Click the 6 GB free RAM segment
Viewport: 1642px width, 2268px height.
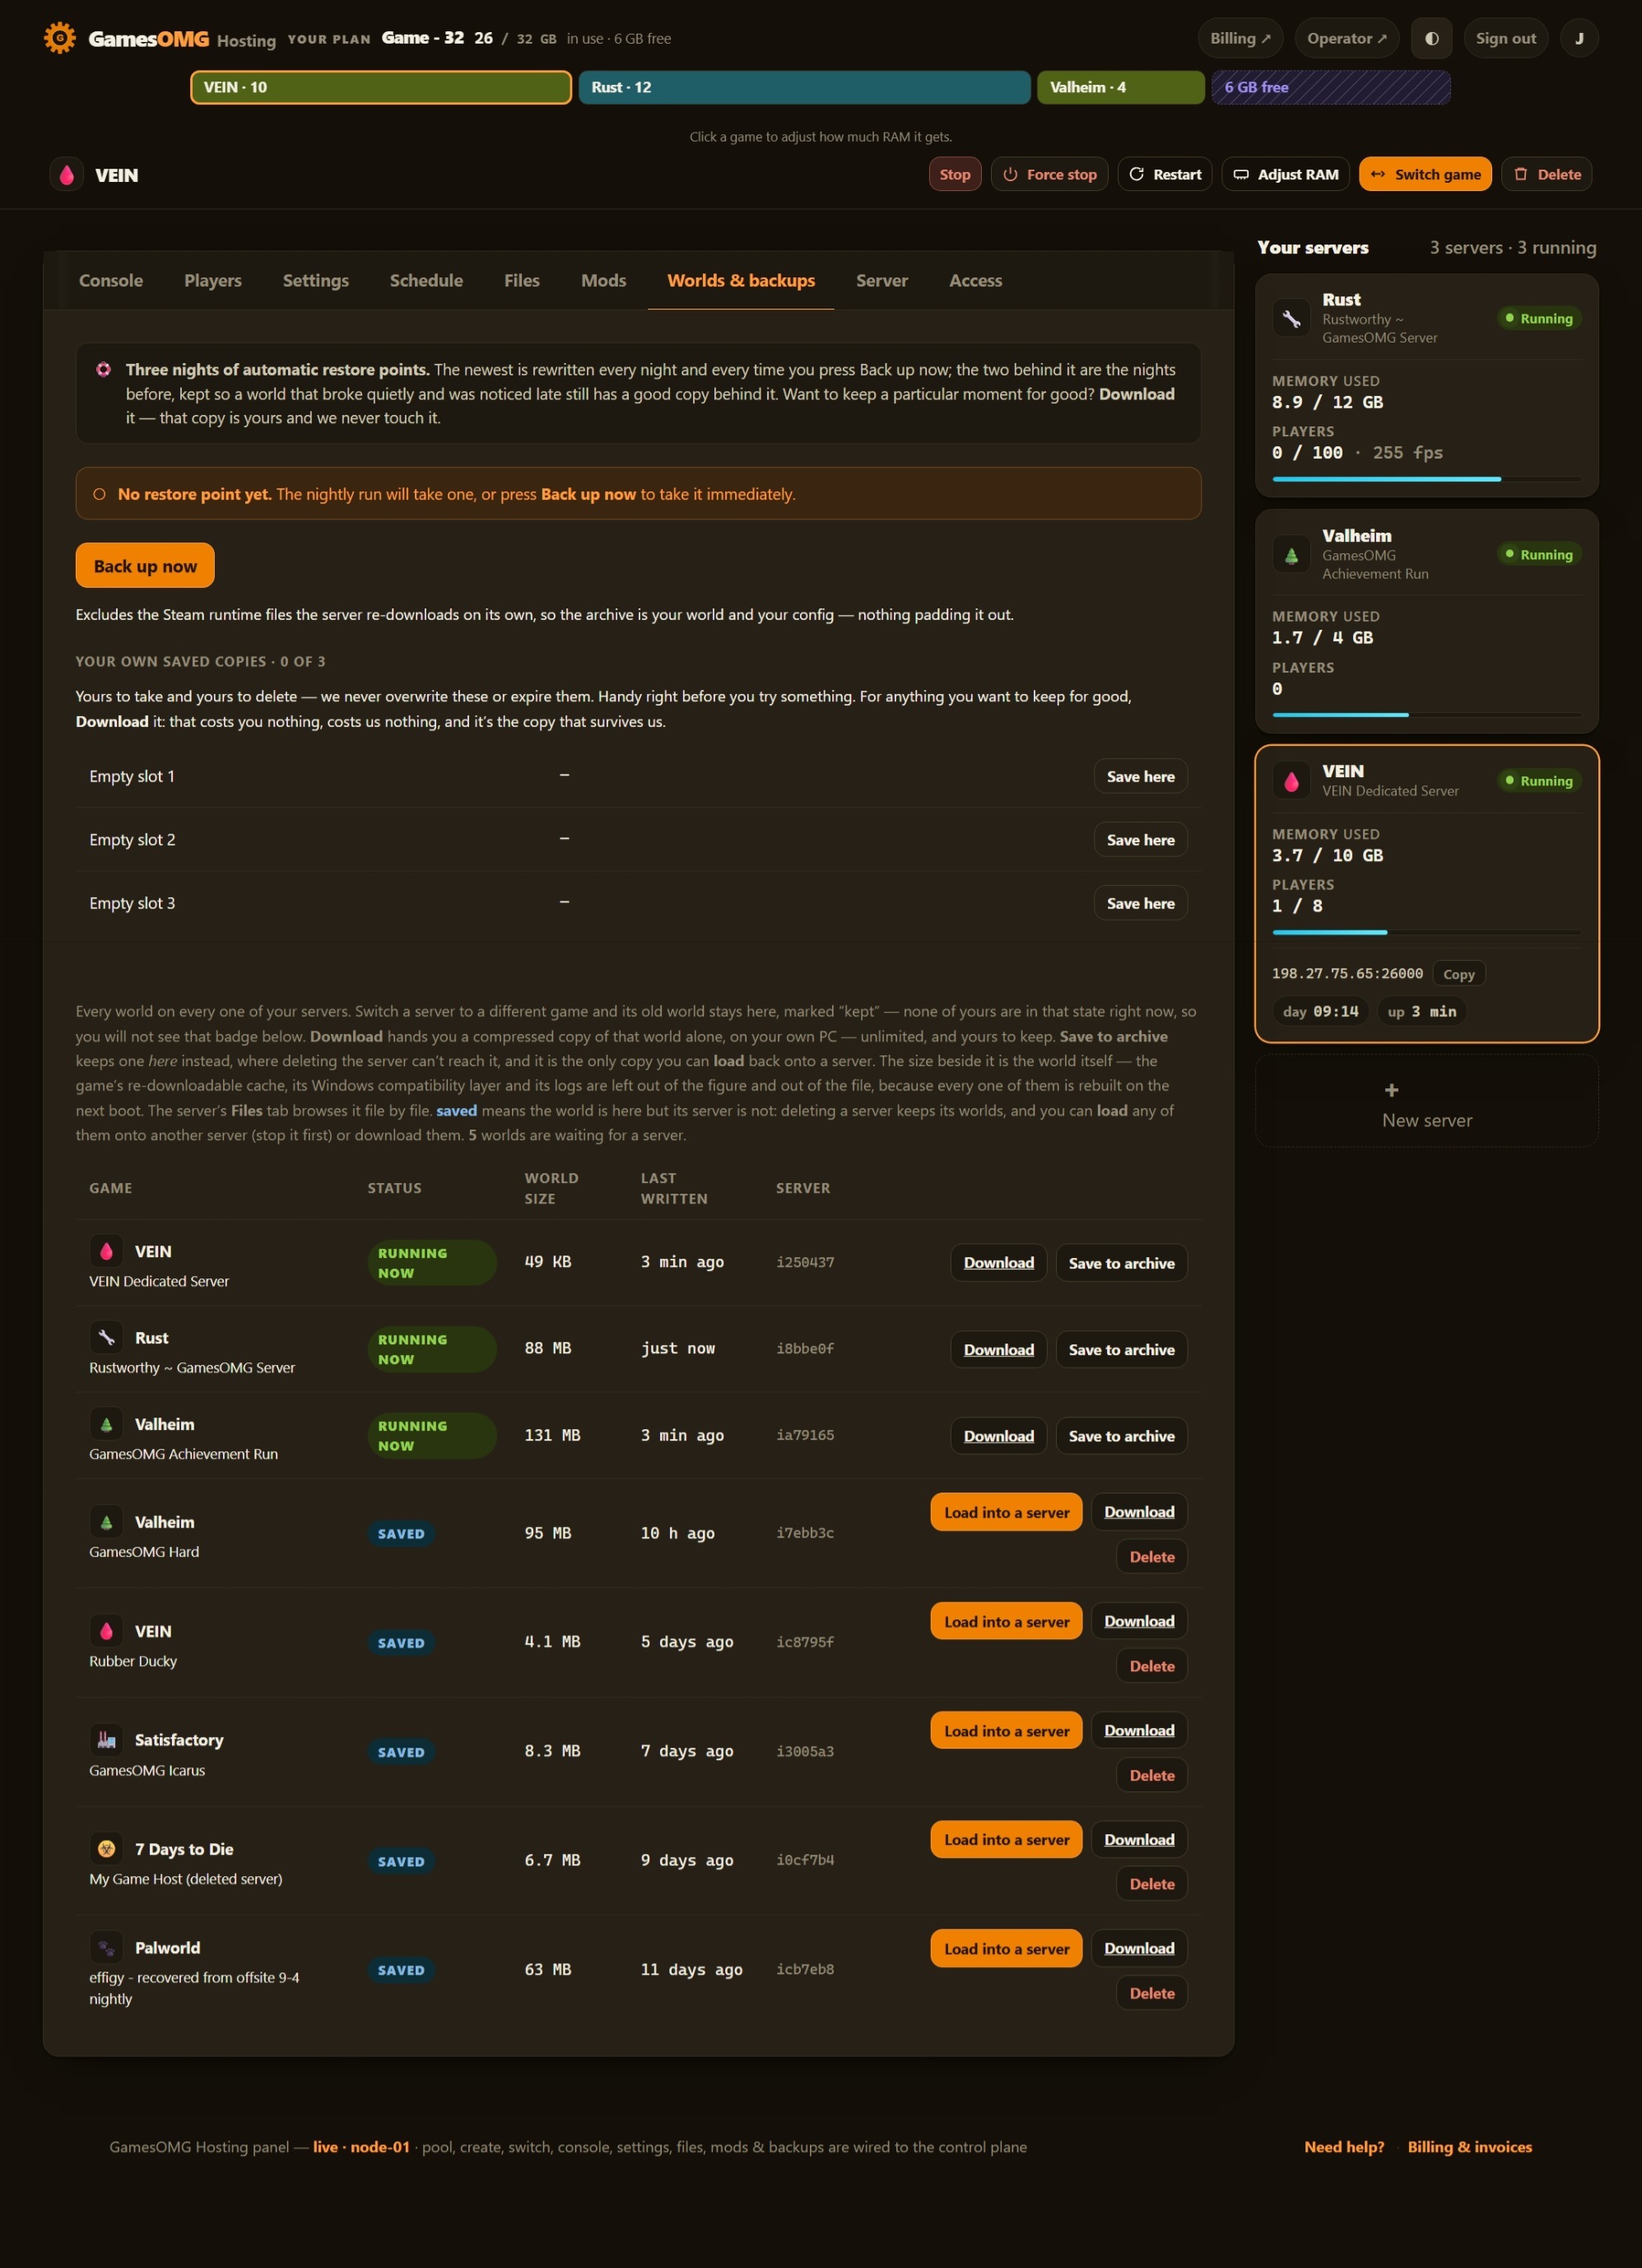tap(1330, 87)
